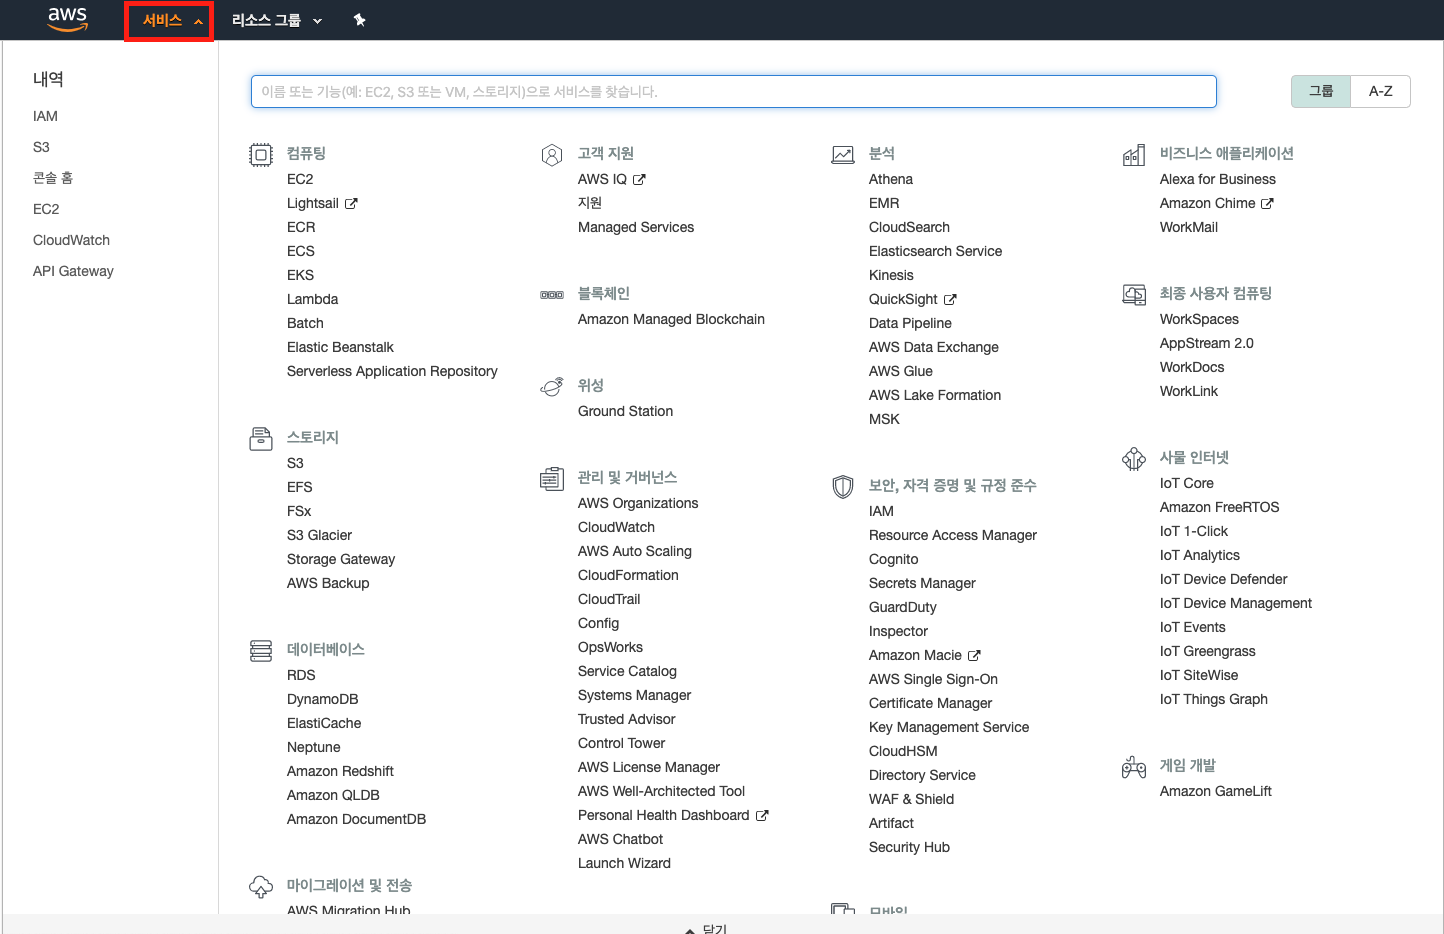Click the 사물 인터넷 (IoT) category icon

[x=1133, y=458]
